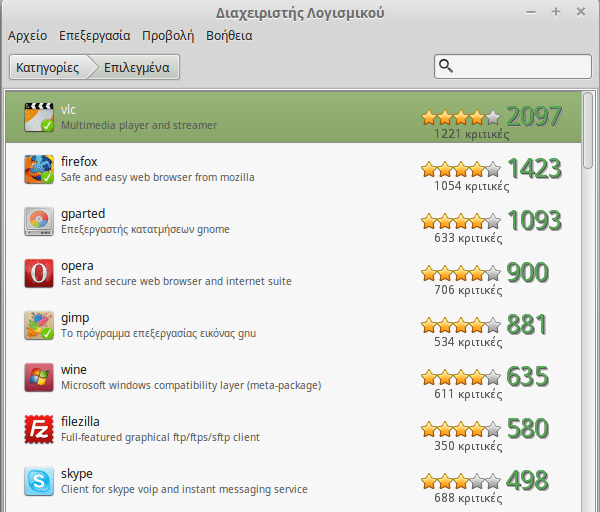Click '706 κριτικές' review count

[x=468, y=290]
